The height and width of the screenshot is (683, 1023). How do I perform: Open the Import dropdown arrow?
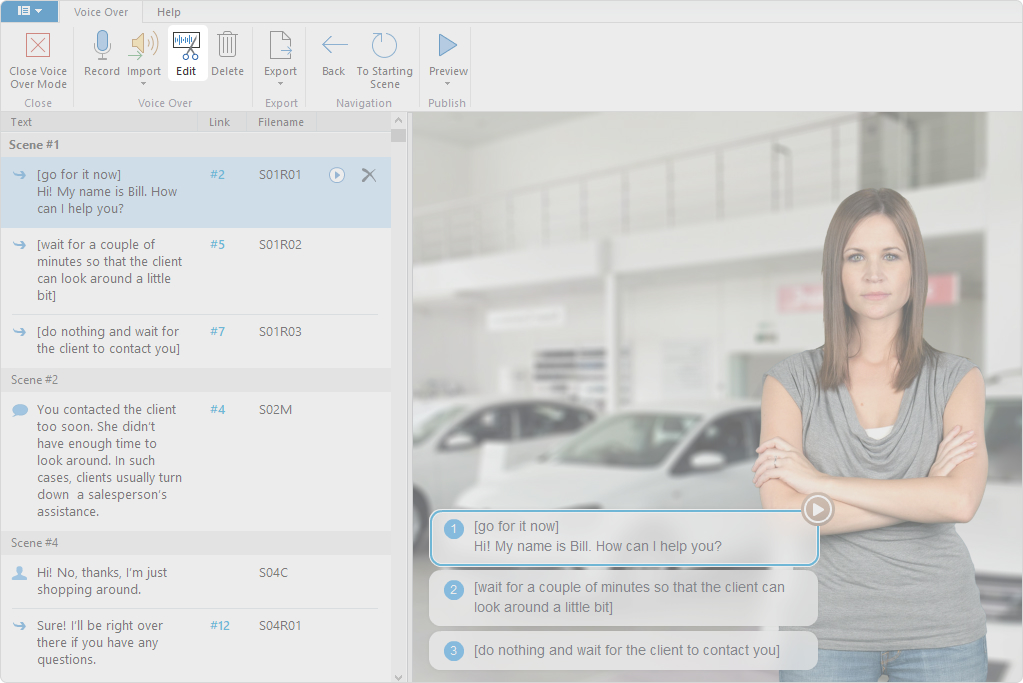(x=144, y=84)
